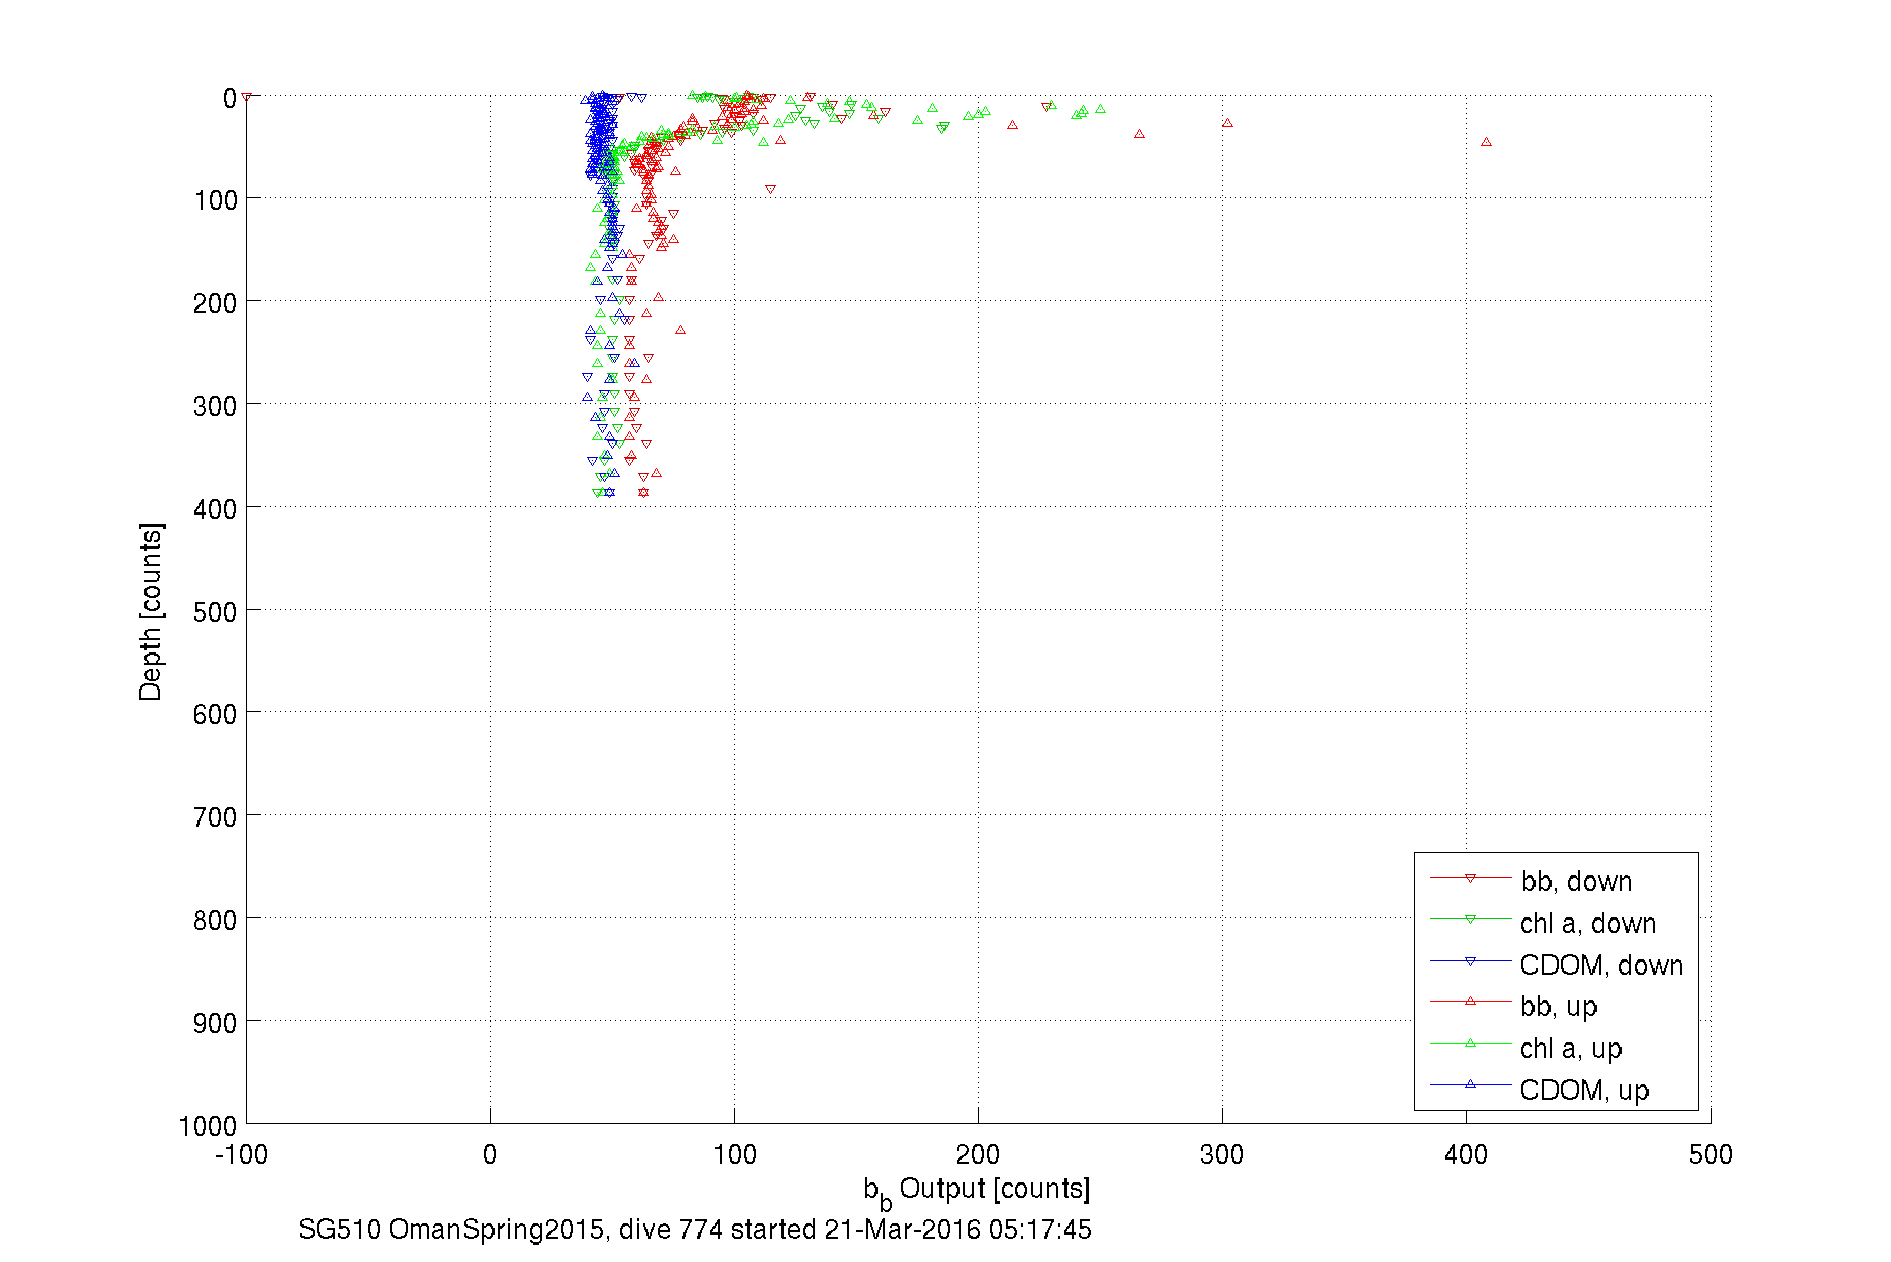Click the x-axis tick label '300'
Screen dimensions: 1891x1262
(1222, 1155)
